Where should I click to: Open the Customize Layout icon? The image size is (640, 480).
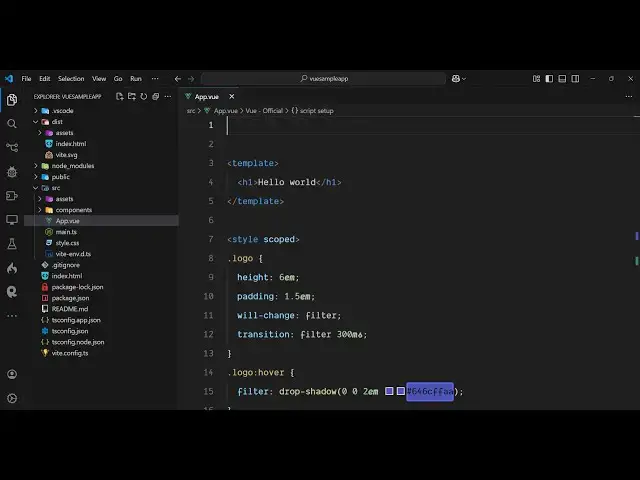click(536, 79)
